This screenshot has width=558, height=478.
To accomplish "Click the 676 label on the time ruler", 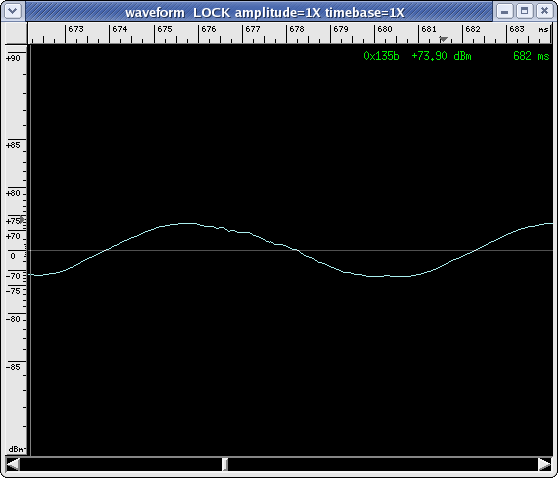I will coord(209,29).
